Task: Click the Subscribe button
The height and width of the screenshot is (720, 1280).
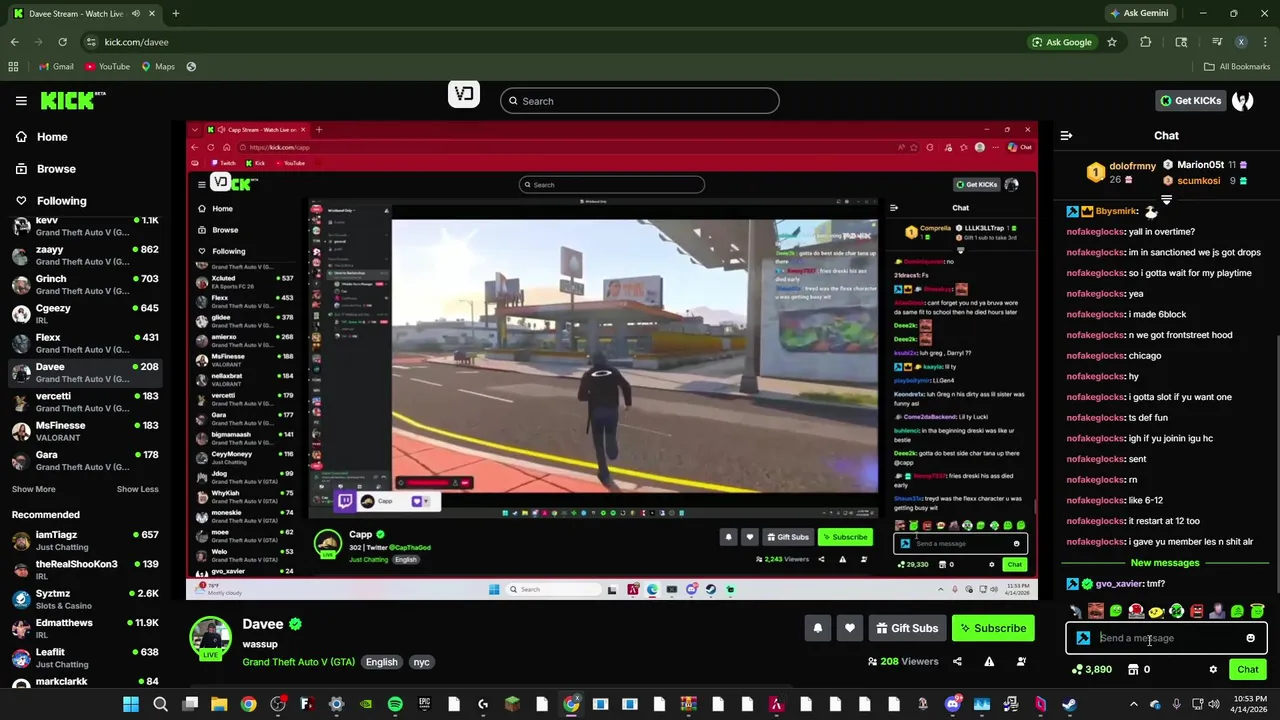Action: pos(993,628)
